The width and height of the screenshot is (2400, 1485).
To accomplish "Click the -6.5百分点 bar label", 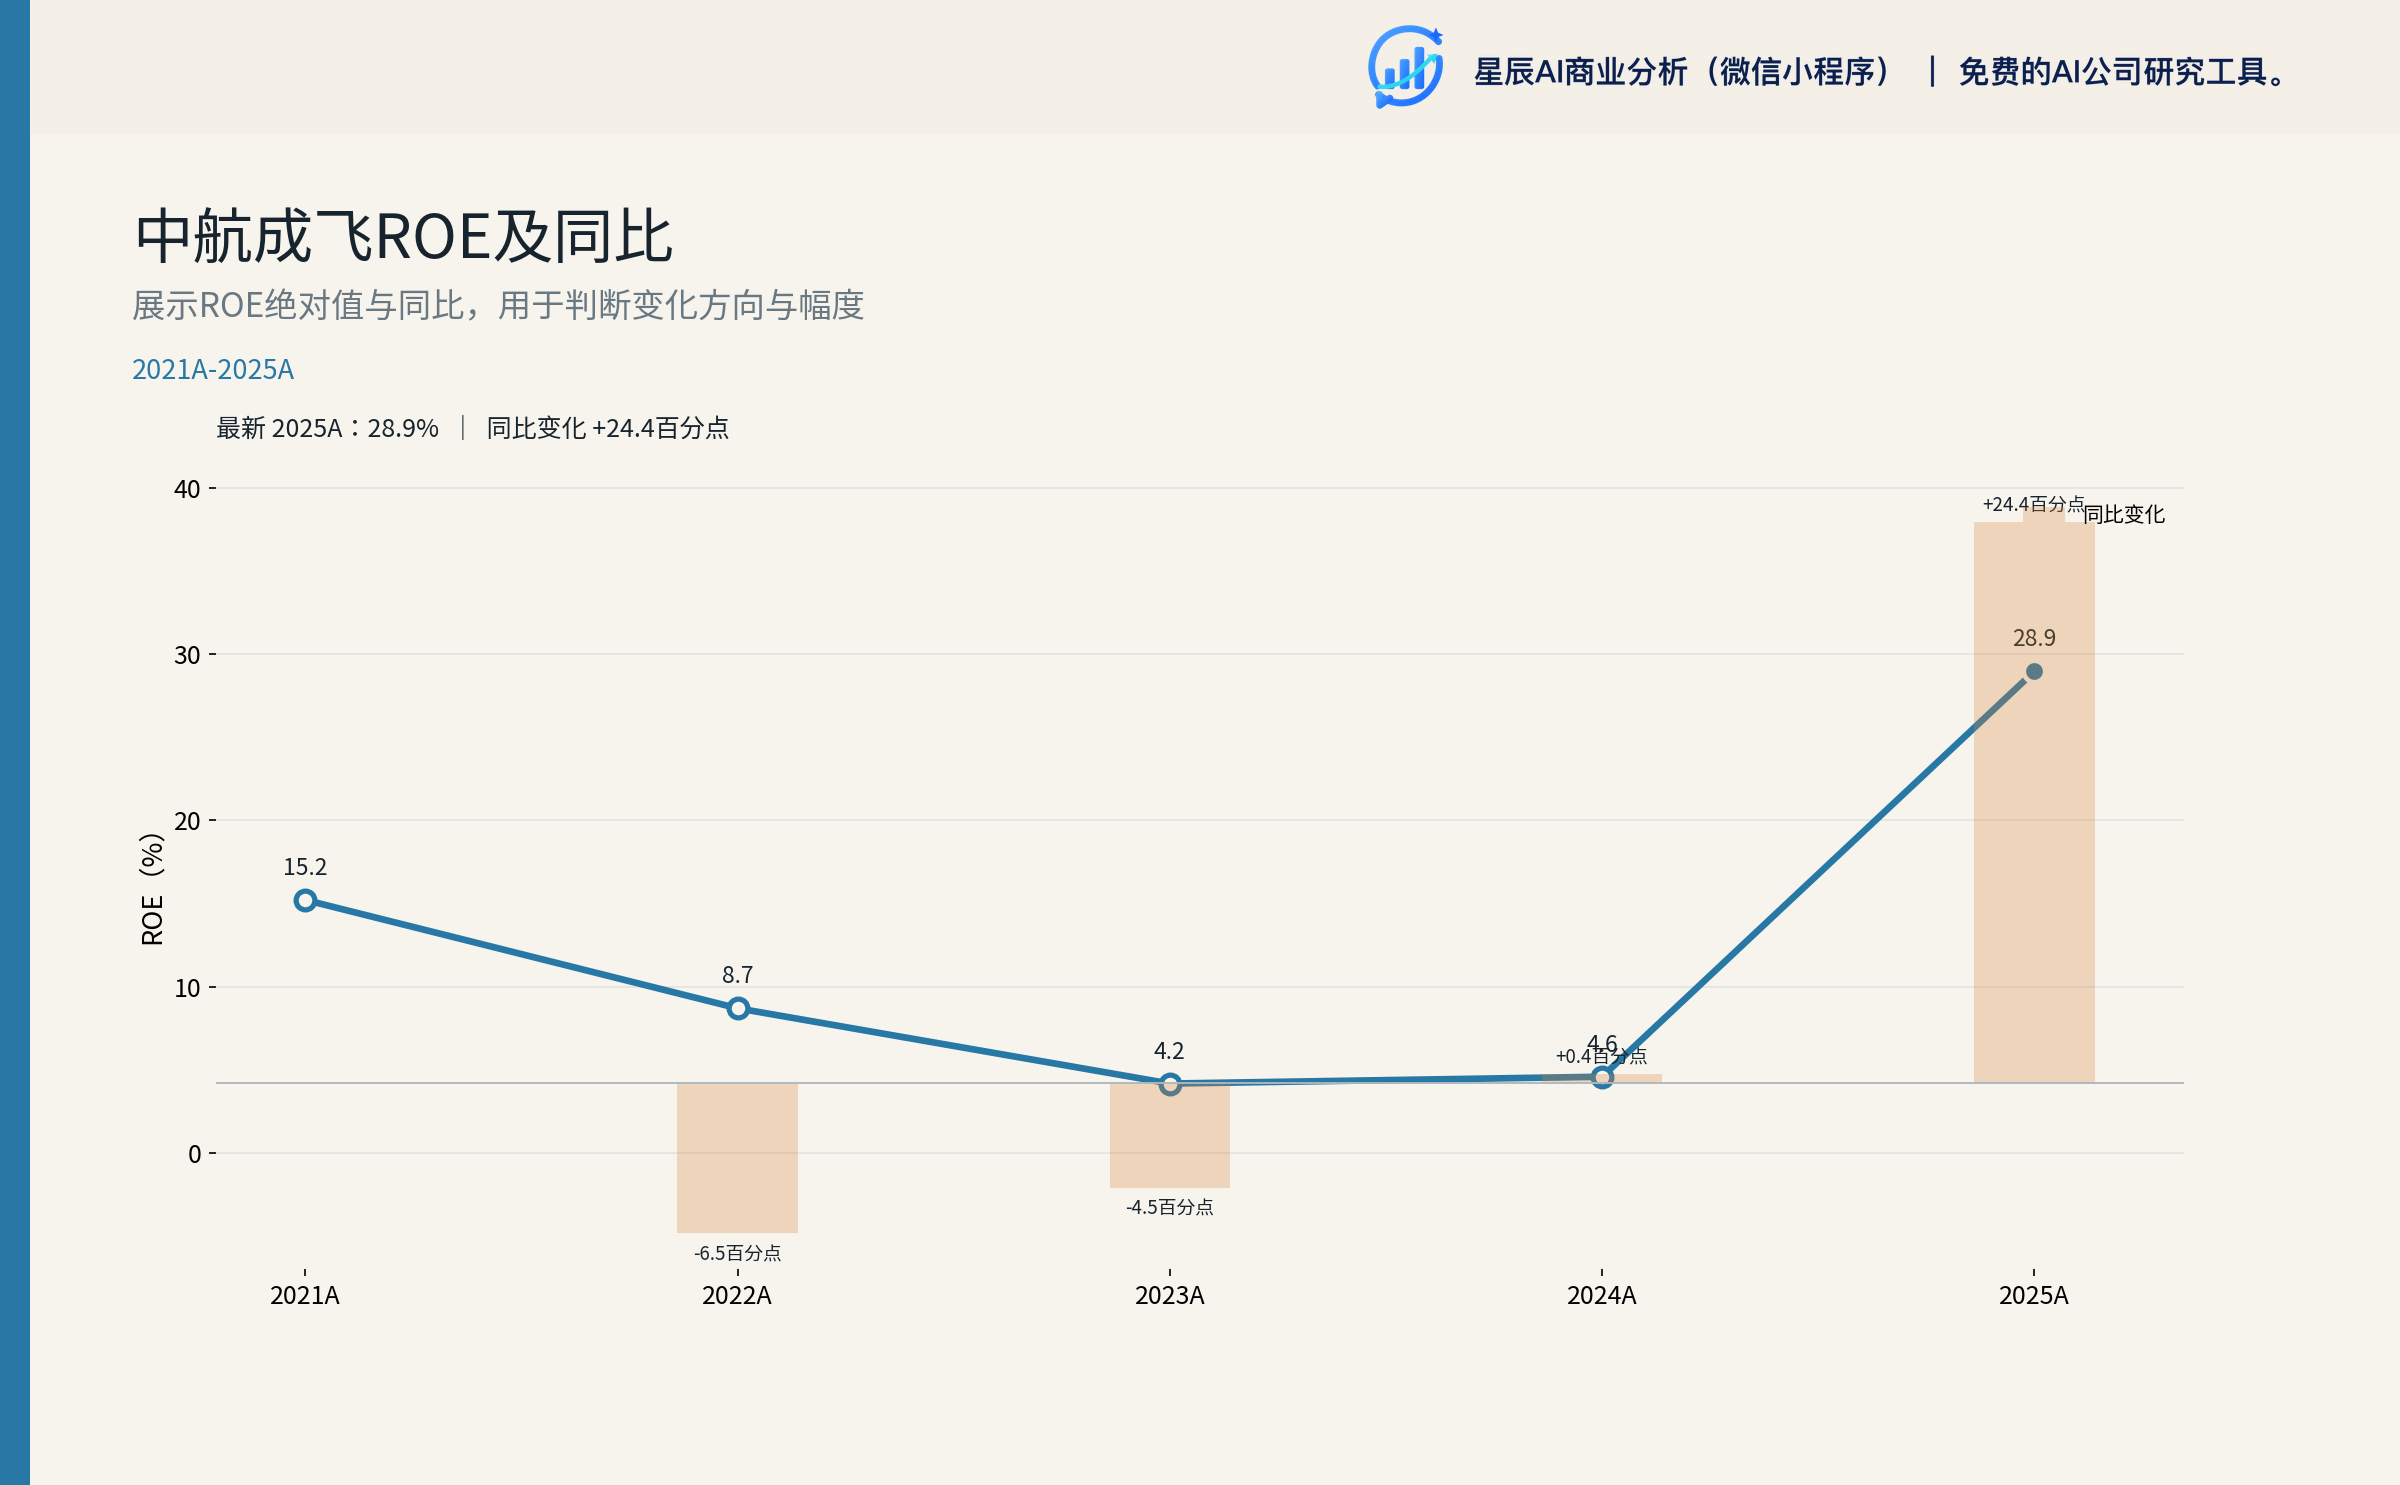I will [x=738, y=1253].
